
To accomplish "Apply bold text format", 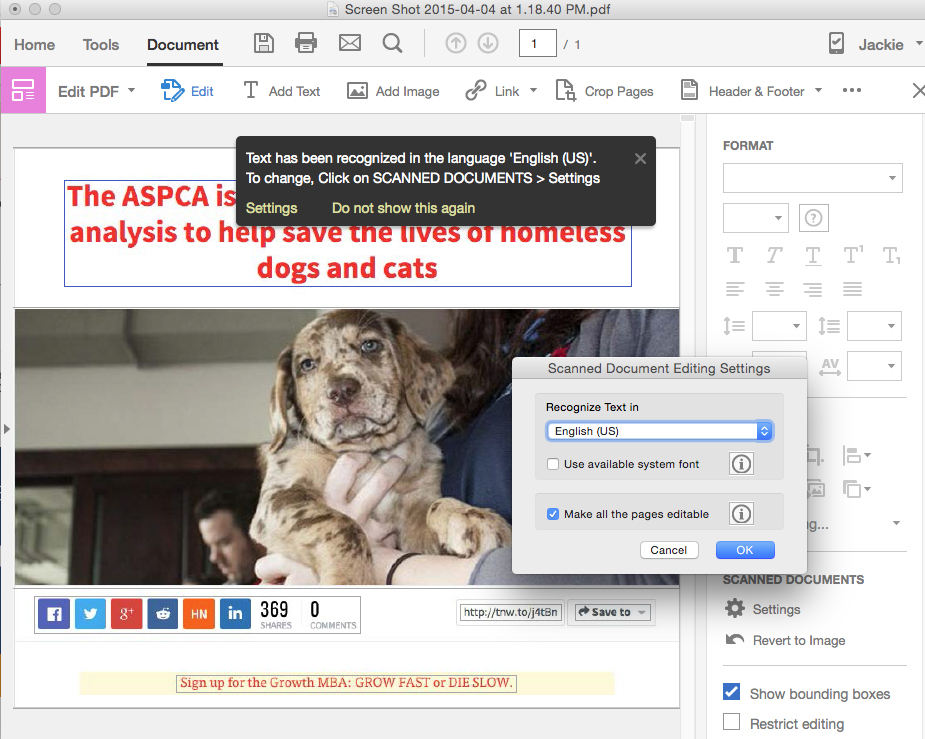I will click(734, 255).
